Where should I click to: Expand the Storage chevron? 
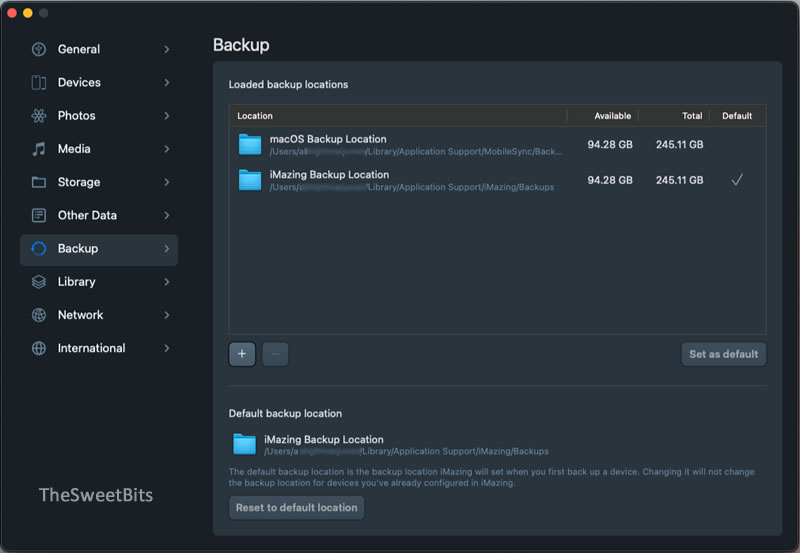pos(167,182)
